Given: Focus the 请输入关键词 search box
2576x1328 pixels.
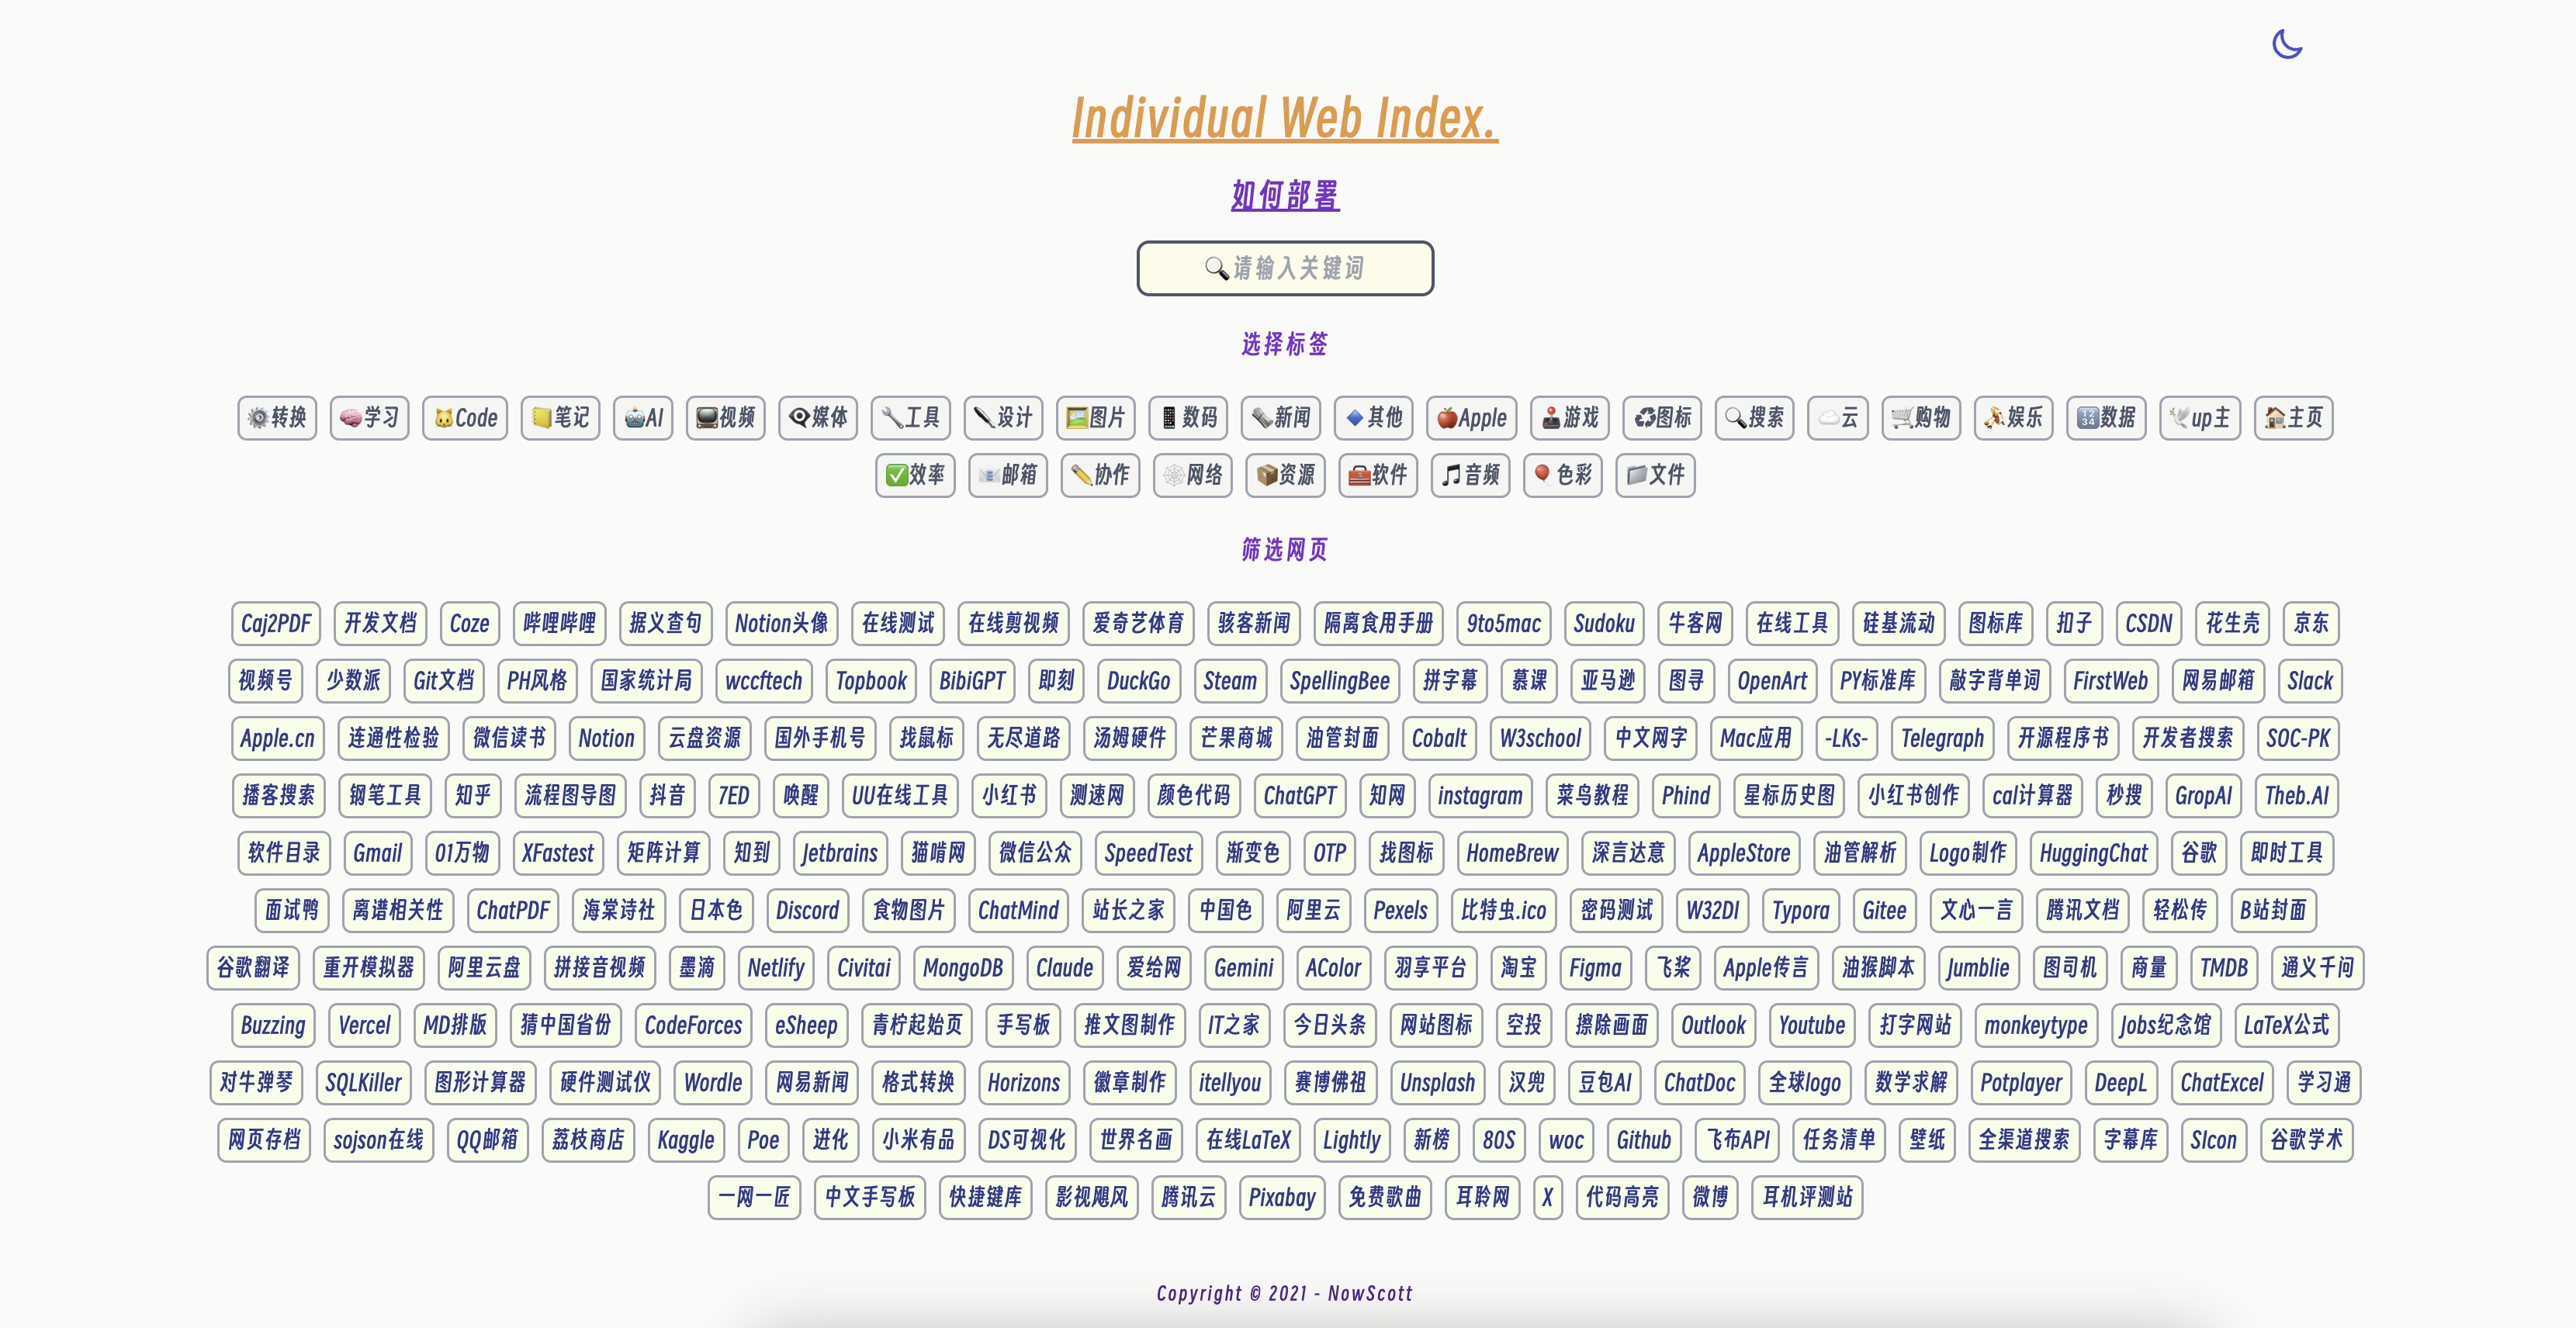Looking at the screenshot, I should click(x=1285, y=268).
